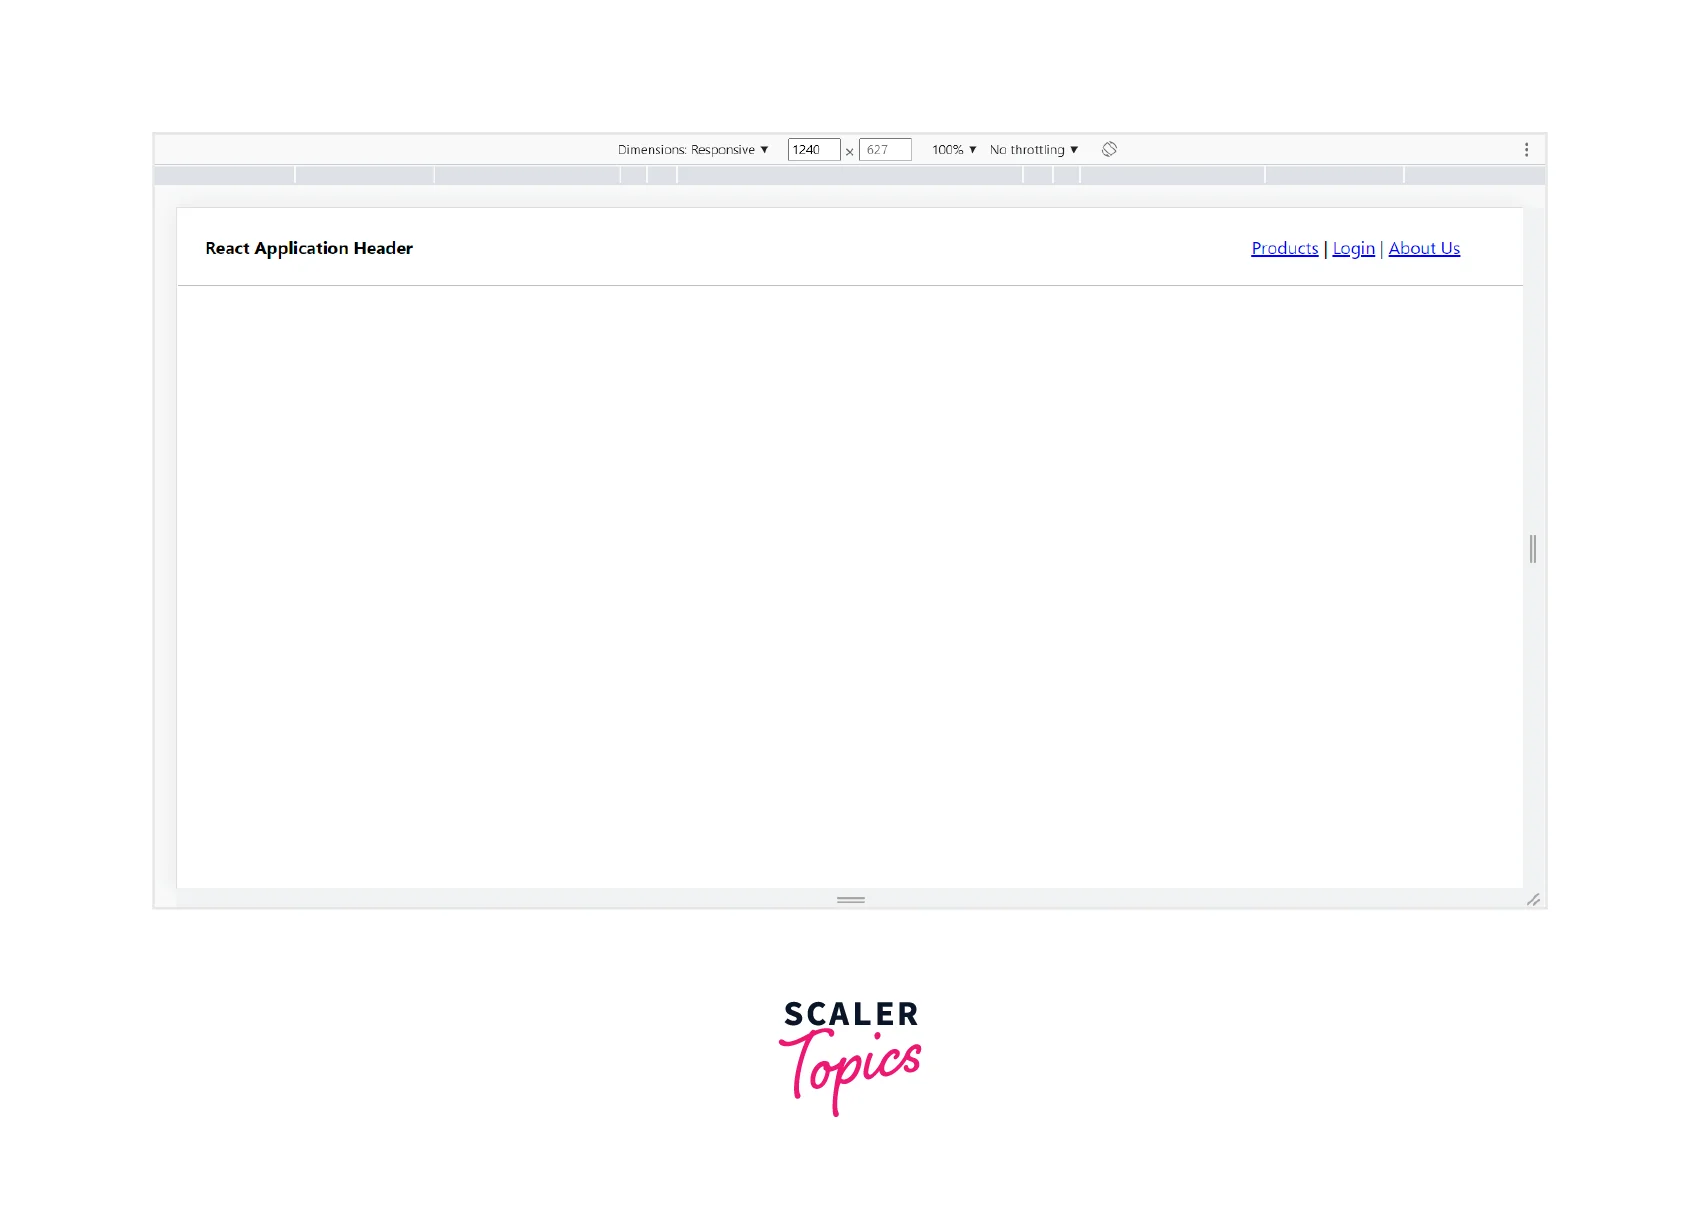Select the wide center segment of breakpoint bar
1700x1214 pixels.
pyautogui.click(x=850, y=175)
